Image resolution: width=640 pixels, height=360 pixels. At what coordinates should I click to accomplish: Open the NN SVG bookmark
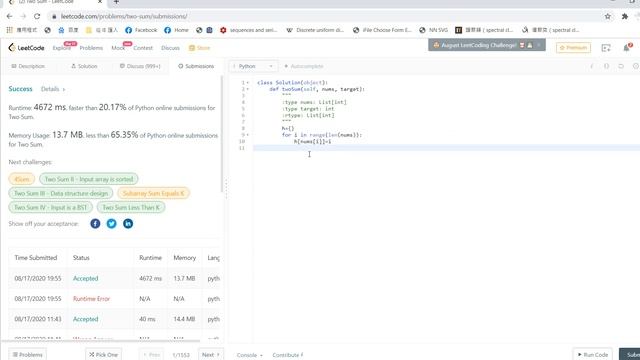click(x=433, y=30)
